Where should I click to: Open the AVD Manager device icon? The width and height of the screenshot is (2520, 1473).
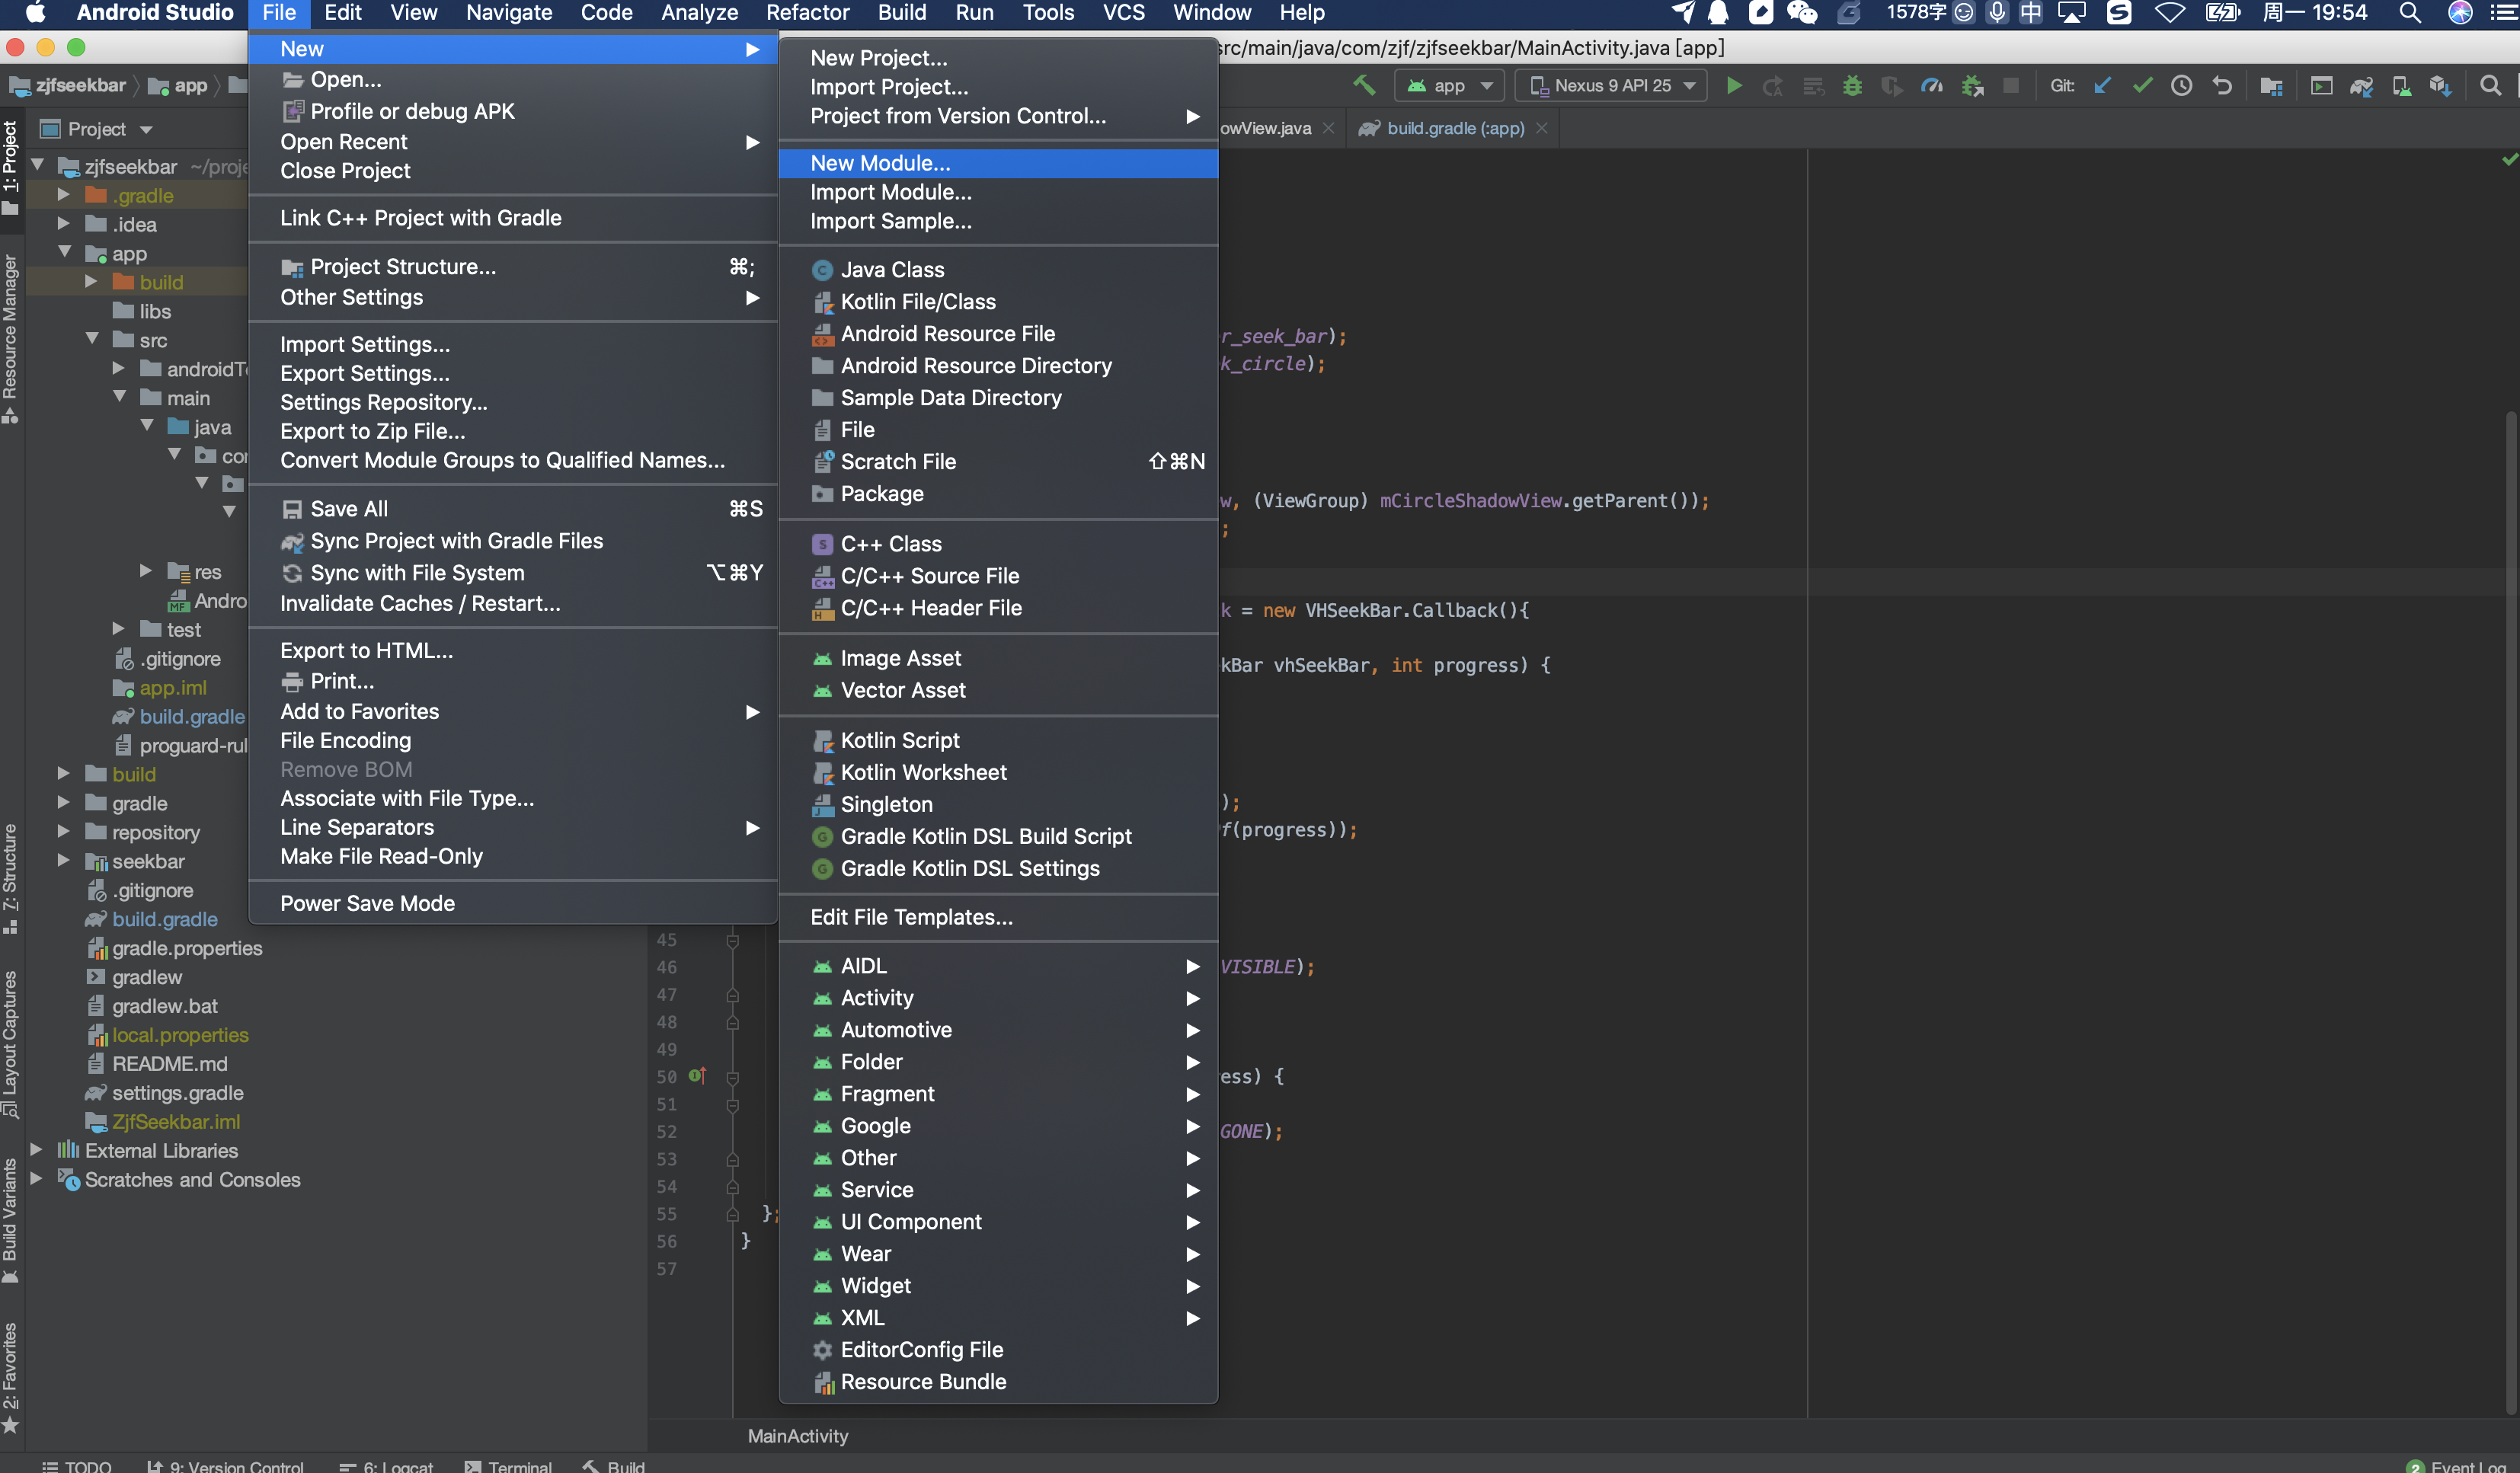tap(2401, 86)
